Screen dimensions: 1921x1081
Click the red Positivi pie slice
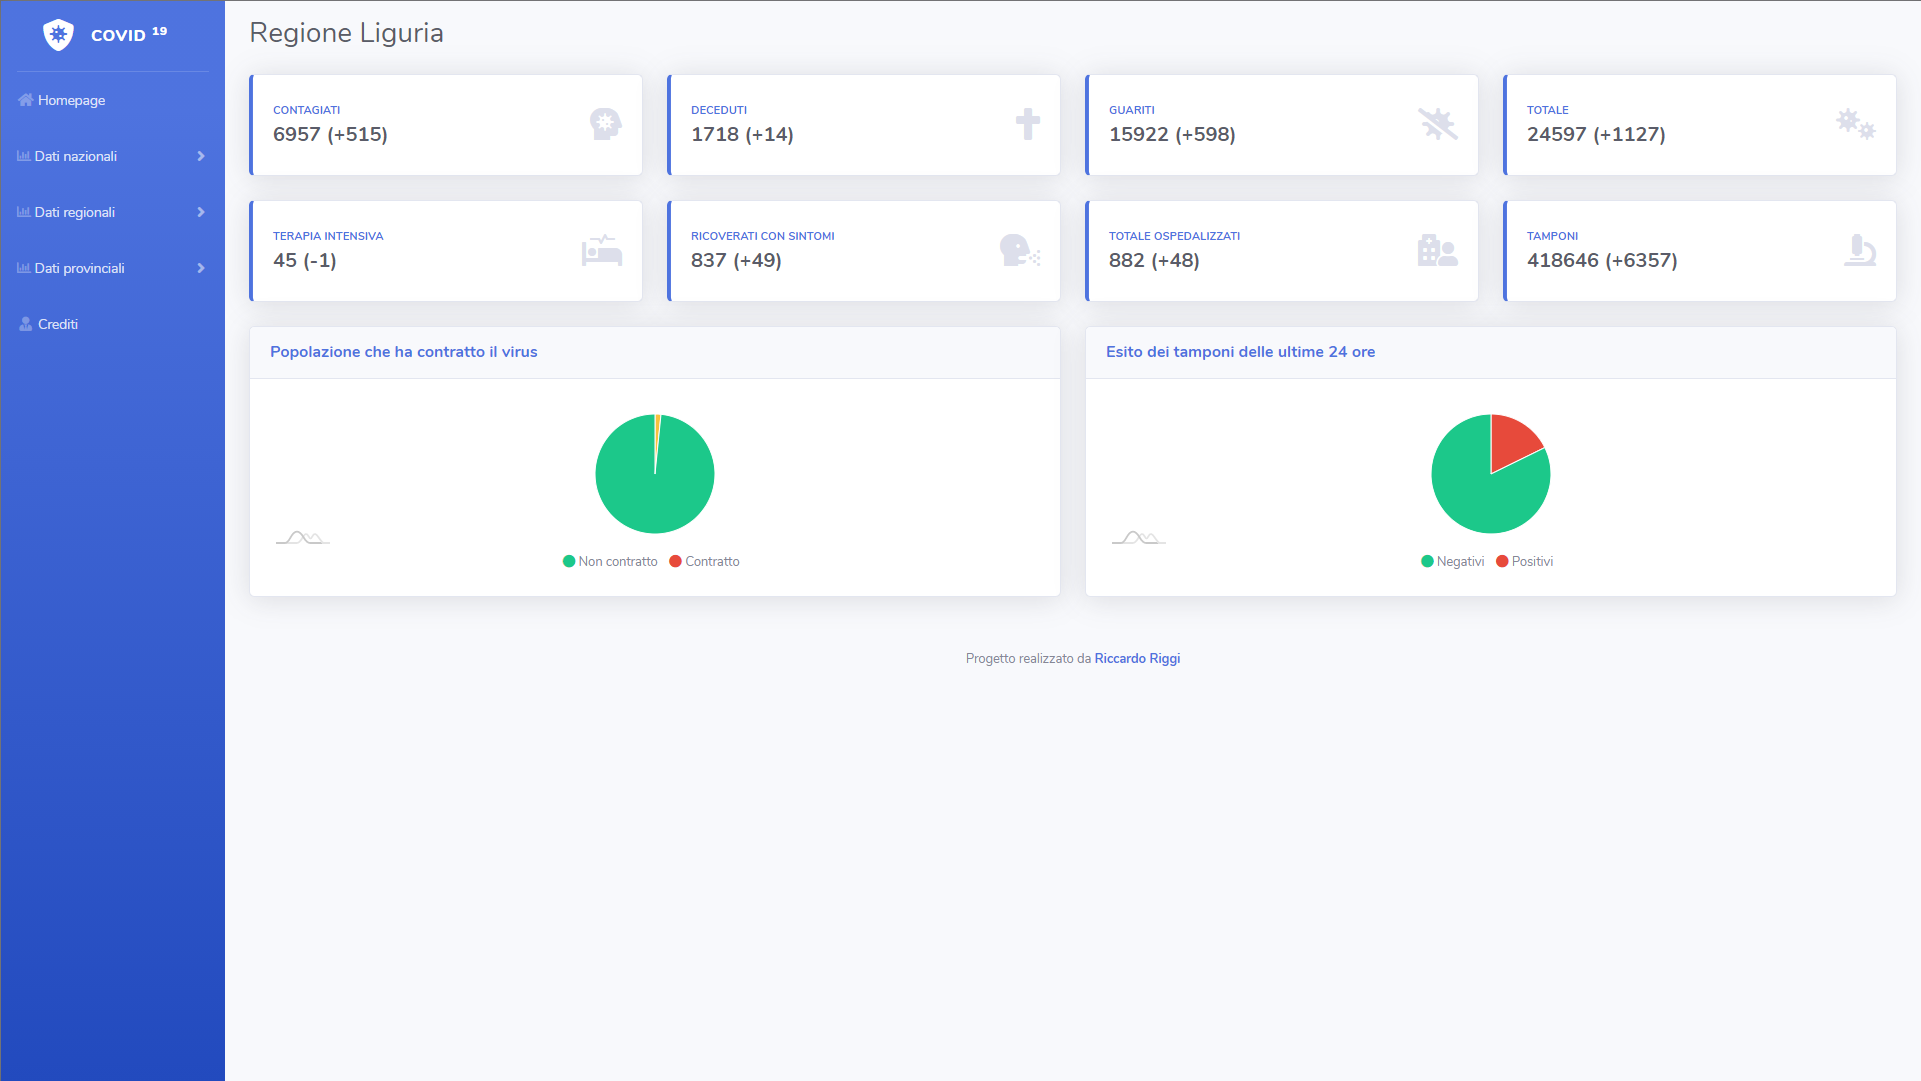click(x=1512, y=441)
